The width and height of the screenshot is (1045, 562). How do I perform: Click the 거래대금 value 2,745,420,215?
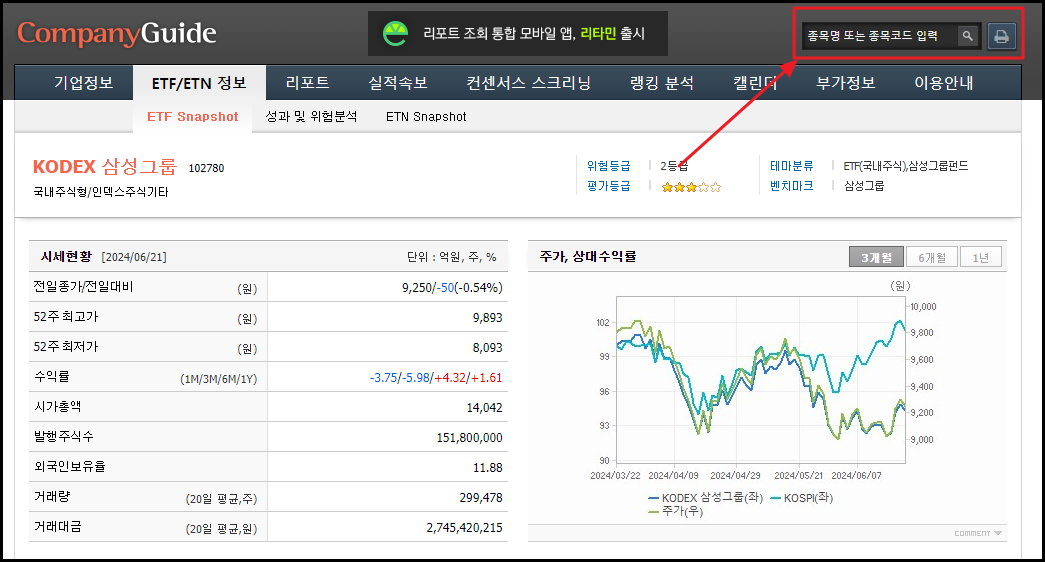[465, 527]
